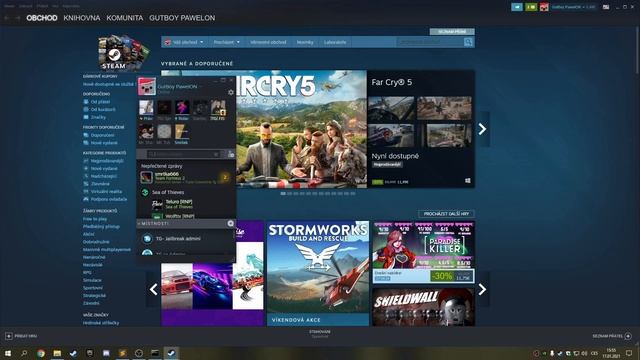Select the first carousel page indicator
This screenshot has width=640, height=360.
pos(283,193)
